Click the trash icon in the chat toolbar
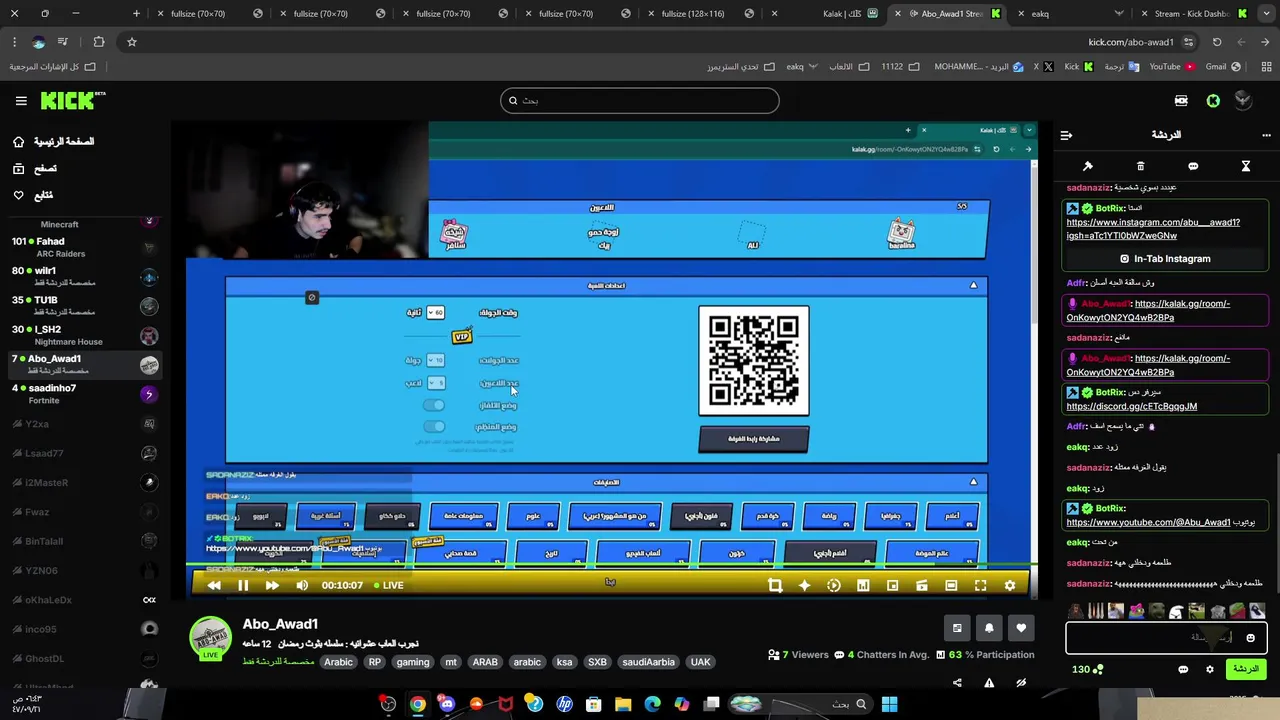1280x720 pixels. 1140,166
